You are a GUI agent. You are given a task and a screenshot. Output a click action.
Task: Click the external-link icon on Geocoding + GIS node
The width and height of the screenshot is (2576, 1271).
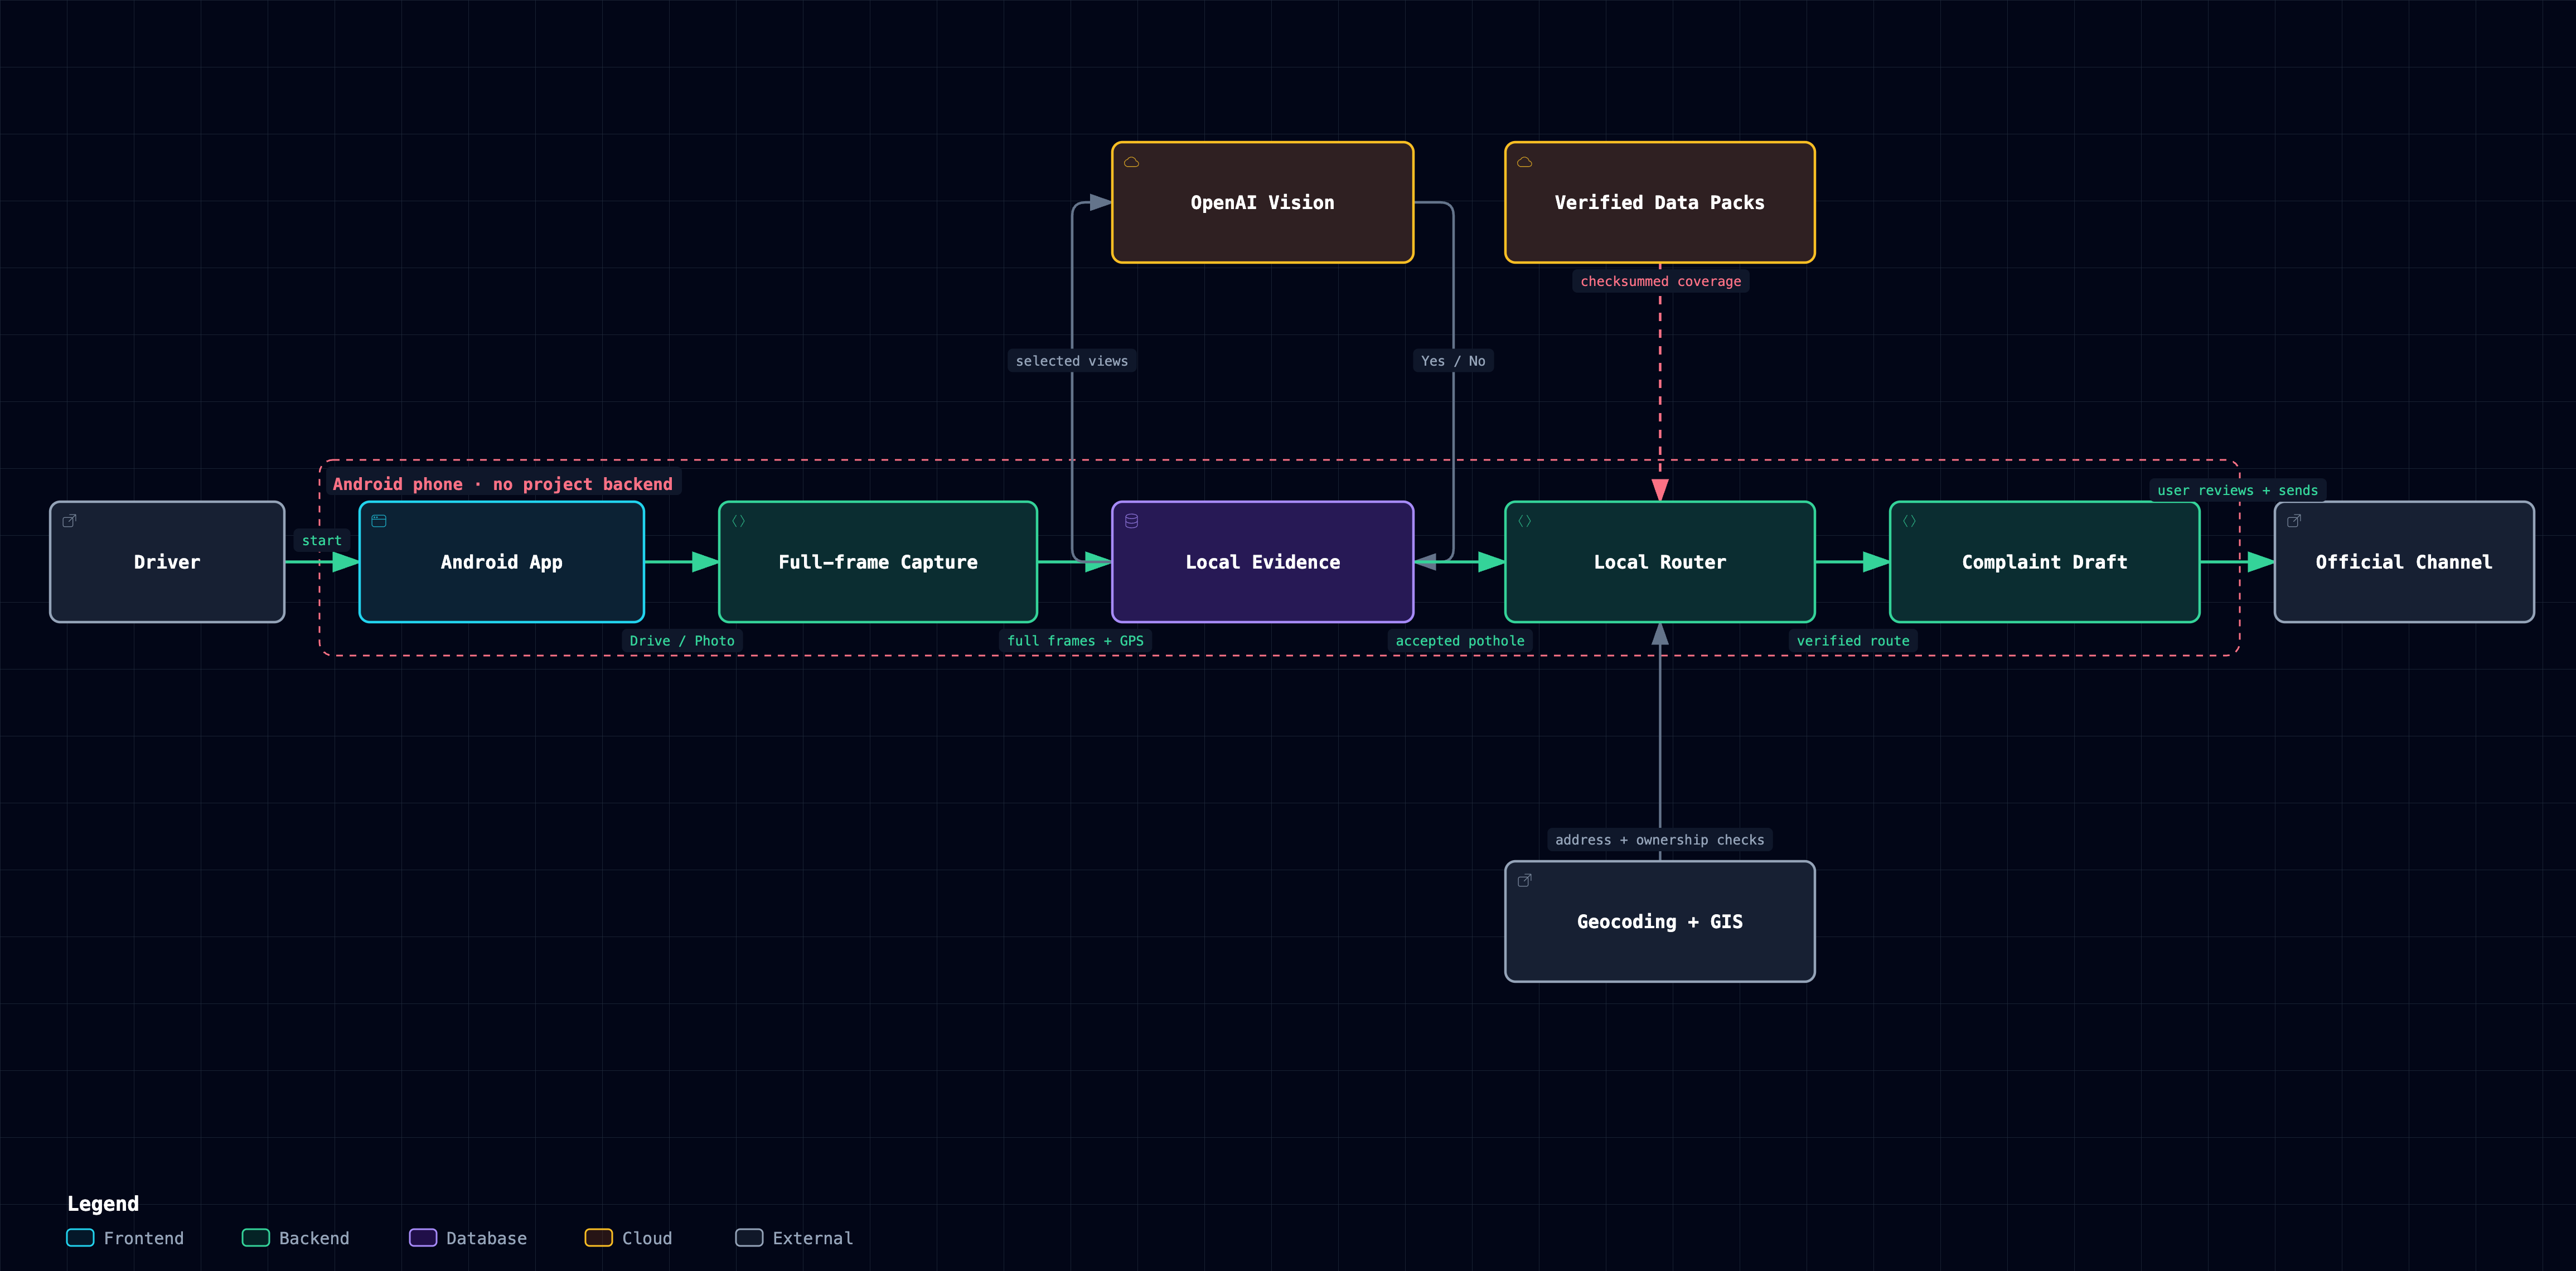[x=1525, y=881]
